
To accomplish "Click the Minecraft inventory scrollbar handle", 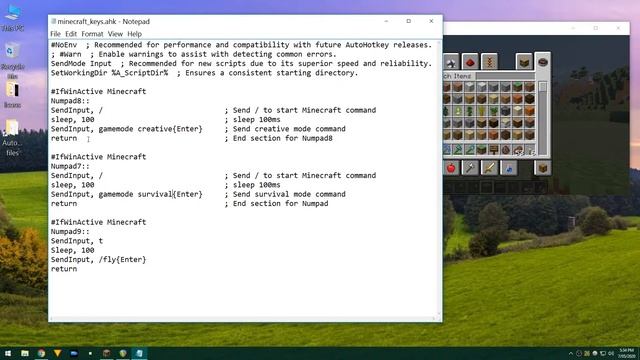I will [542, 87].
